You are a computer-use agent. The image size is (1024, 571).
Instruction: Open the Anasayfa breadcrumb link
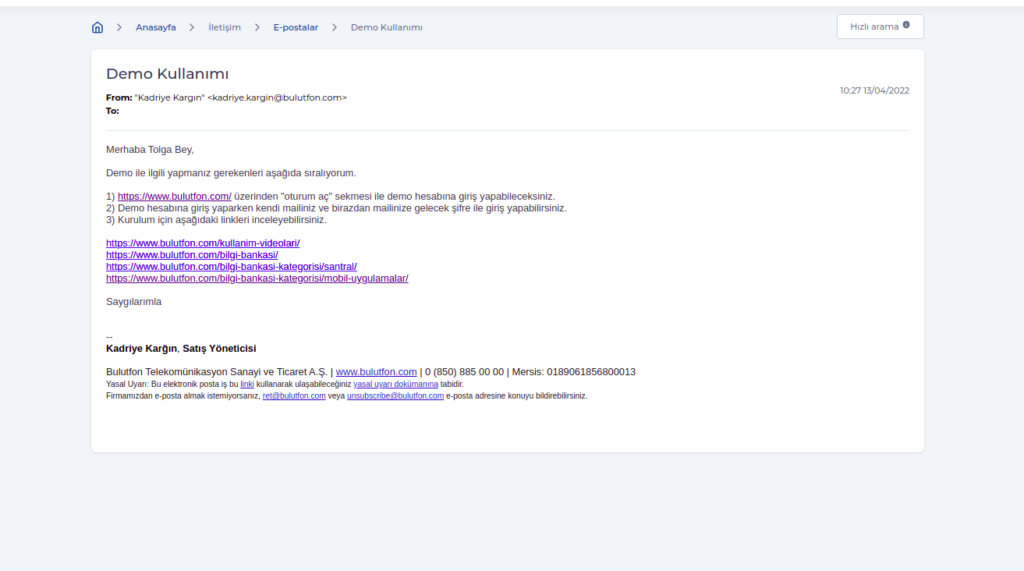coord(155,27)
